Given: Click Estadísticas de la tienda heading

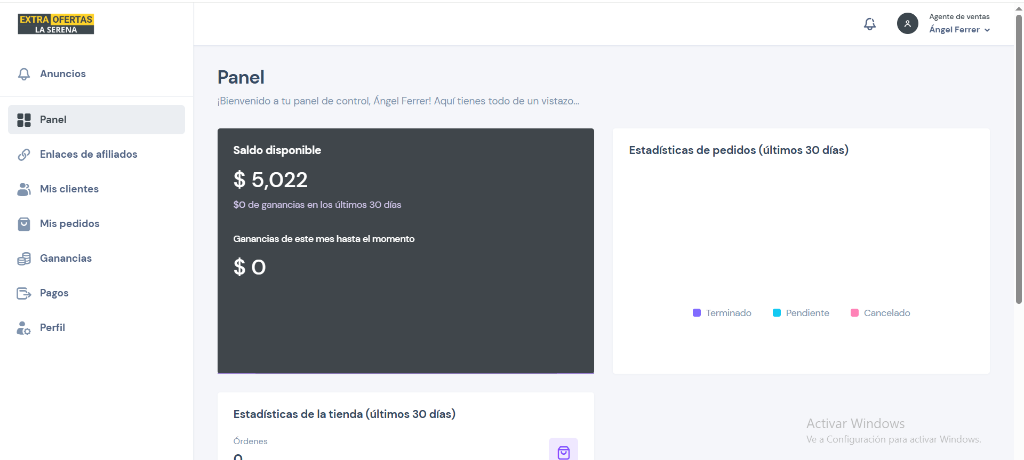Looking at the screenshot, I should pyautogui.click(x=344, y=414).
